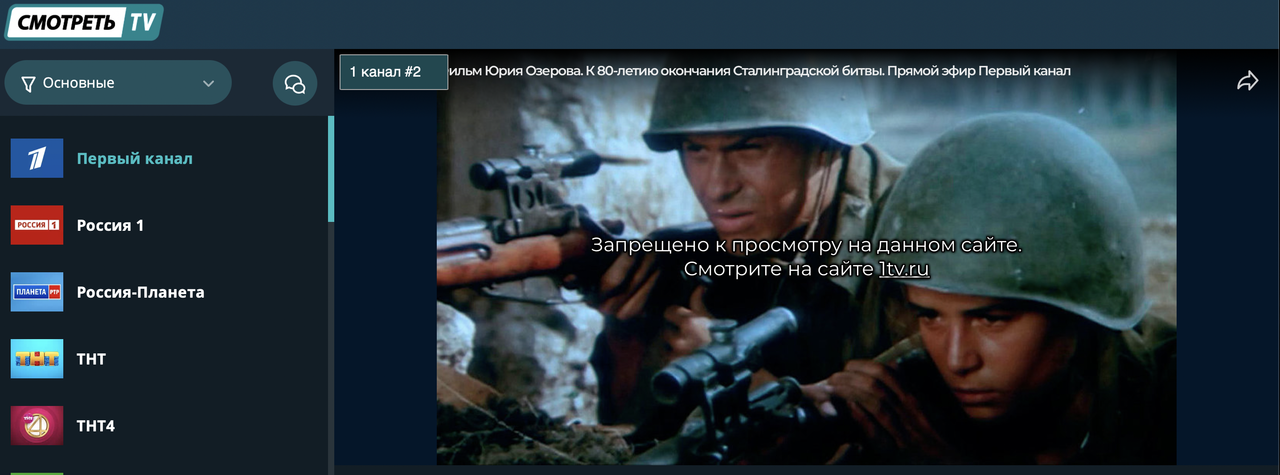Open the 1tv.ru link in player
Image resolution: width=1280 pixels, height=475 pixels.
[x=904, y=269]
